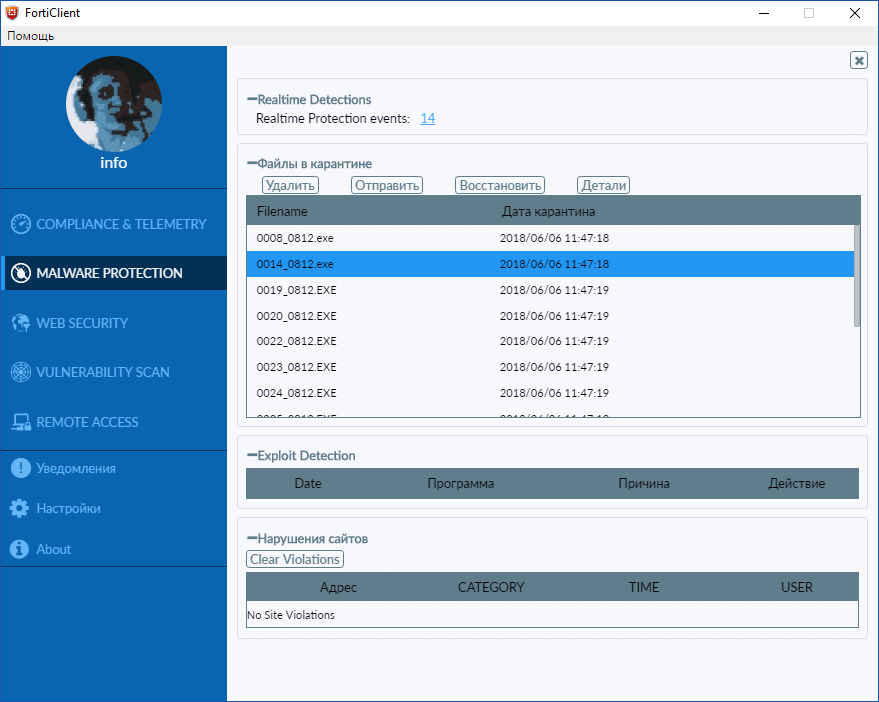Viewport: 879px width, 702px height.
Task: Click the Malware Protection bug icon
Action: tap(21, 273)
